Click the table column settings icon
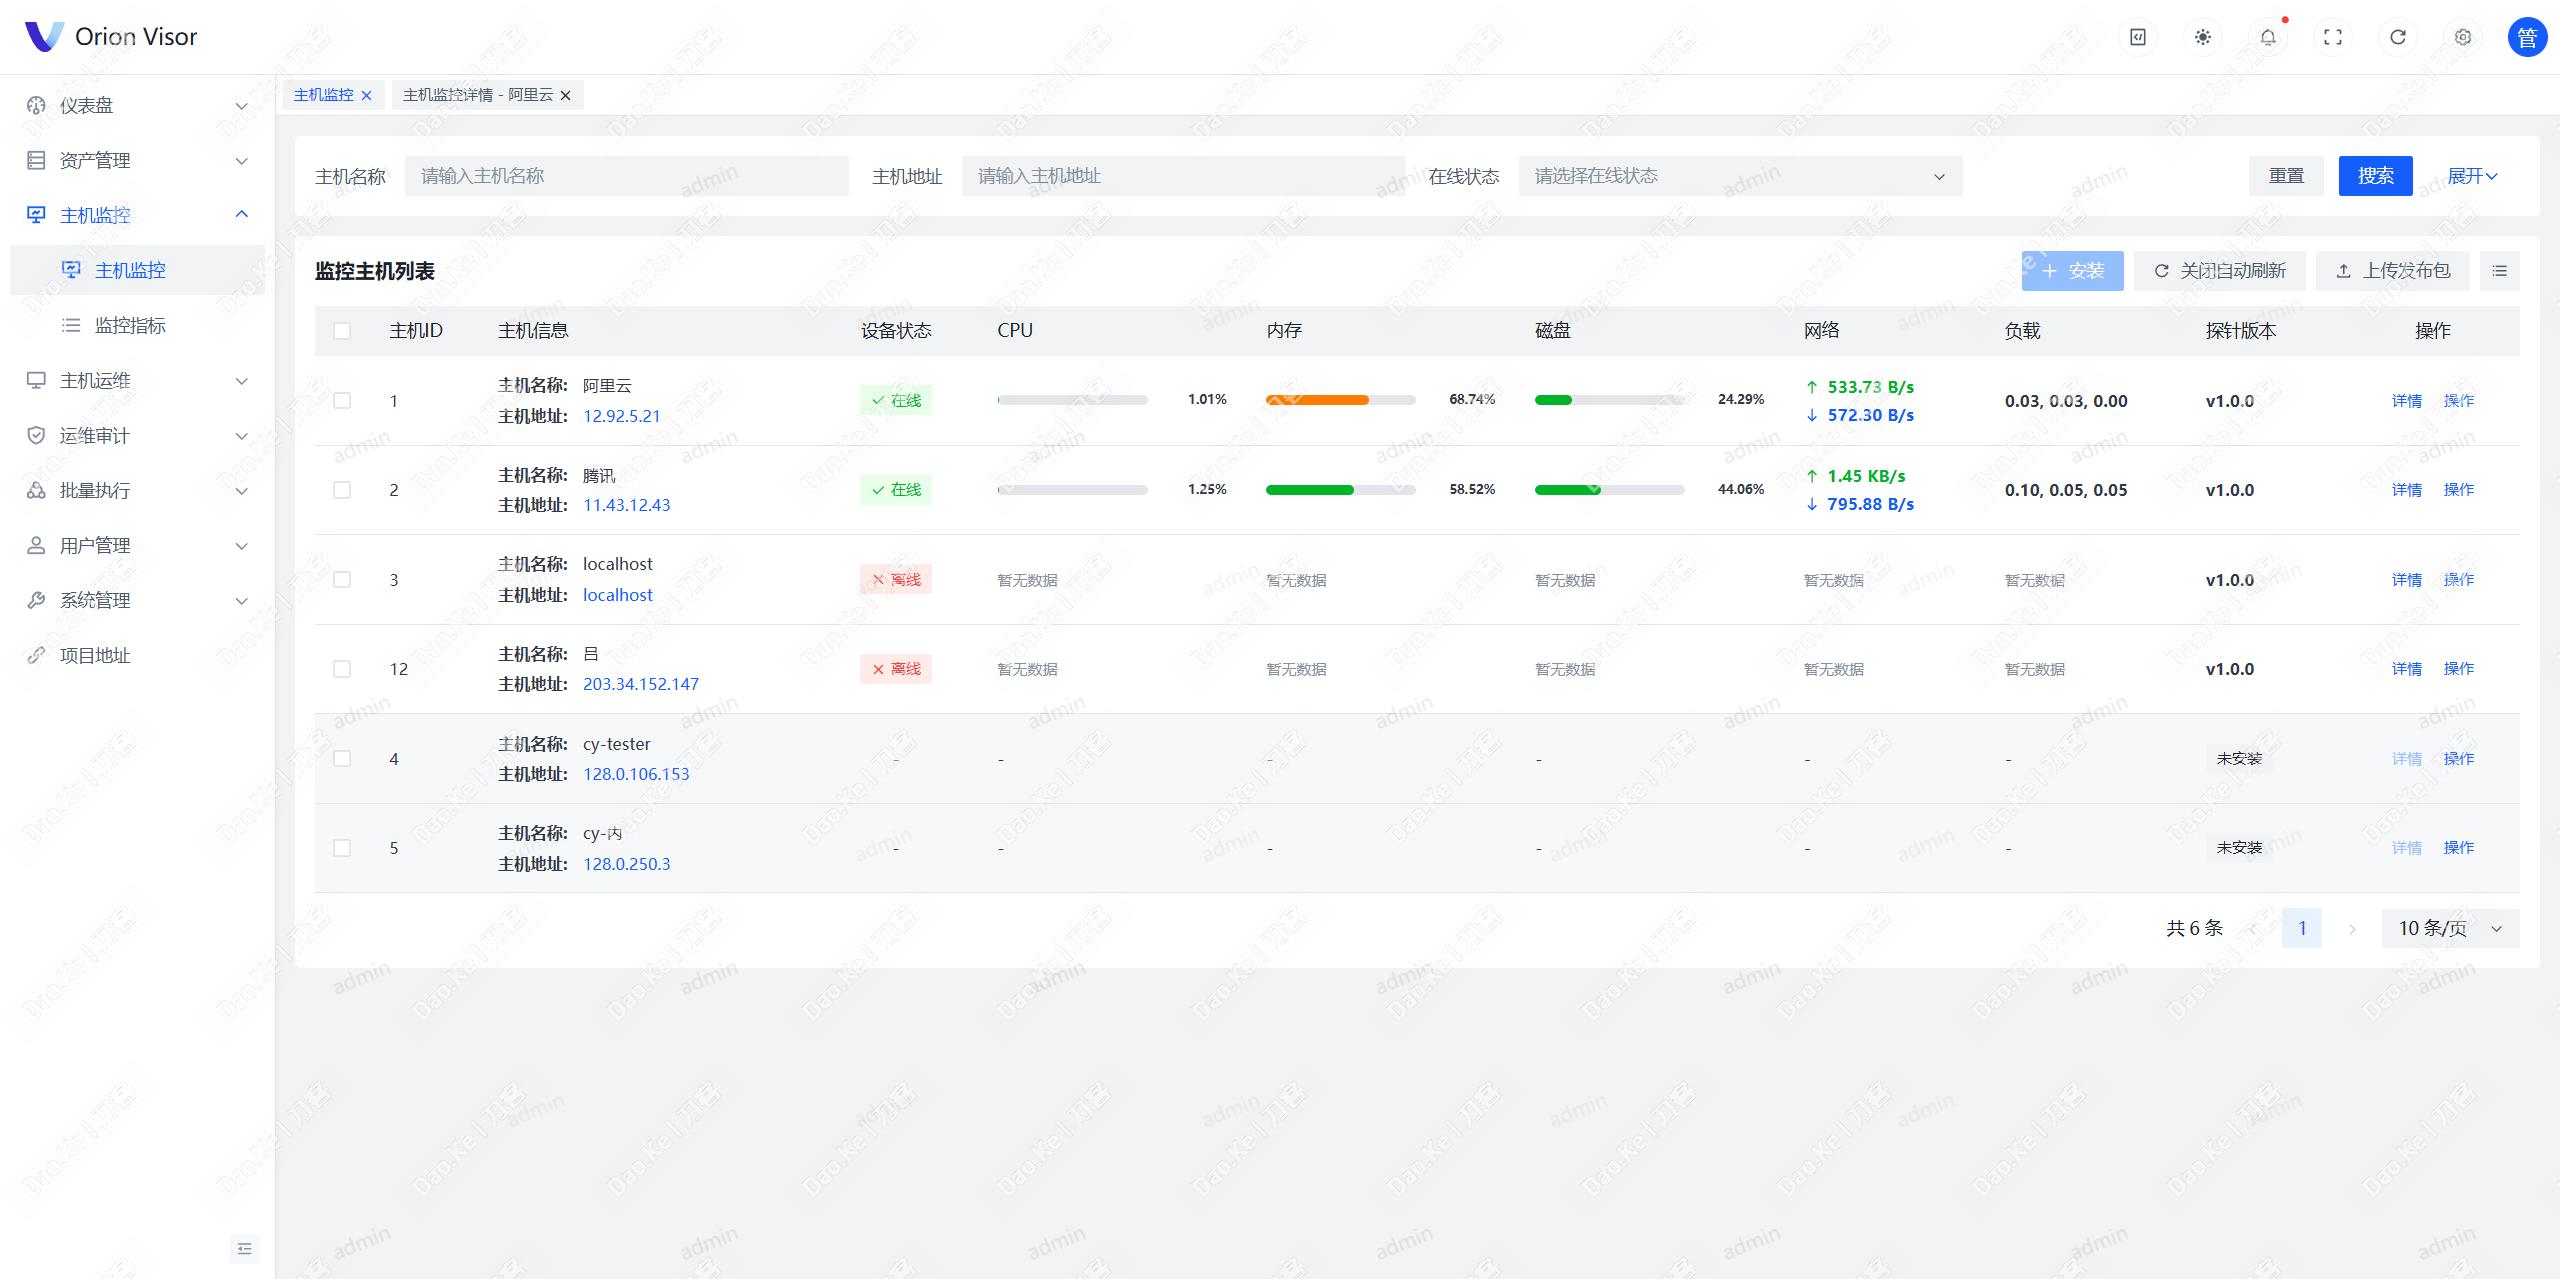 click(x=2499, y=271)
